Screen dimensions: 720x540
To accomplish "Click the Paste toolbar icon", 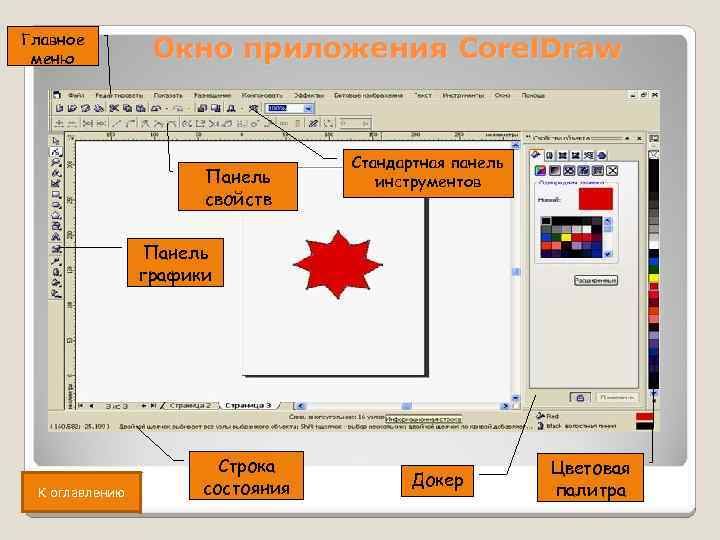I will coord(140,108).
